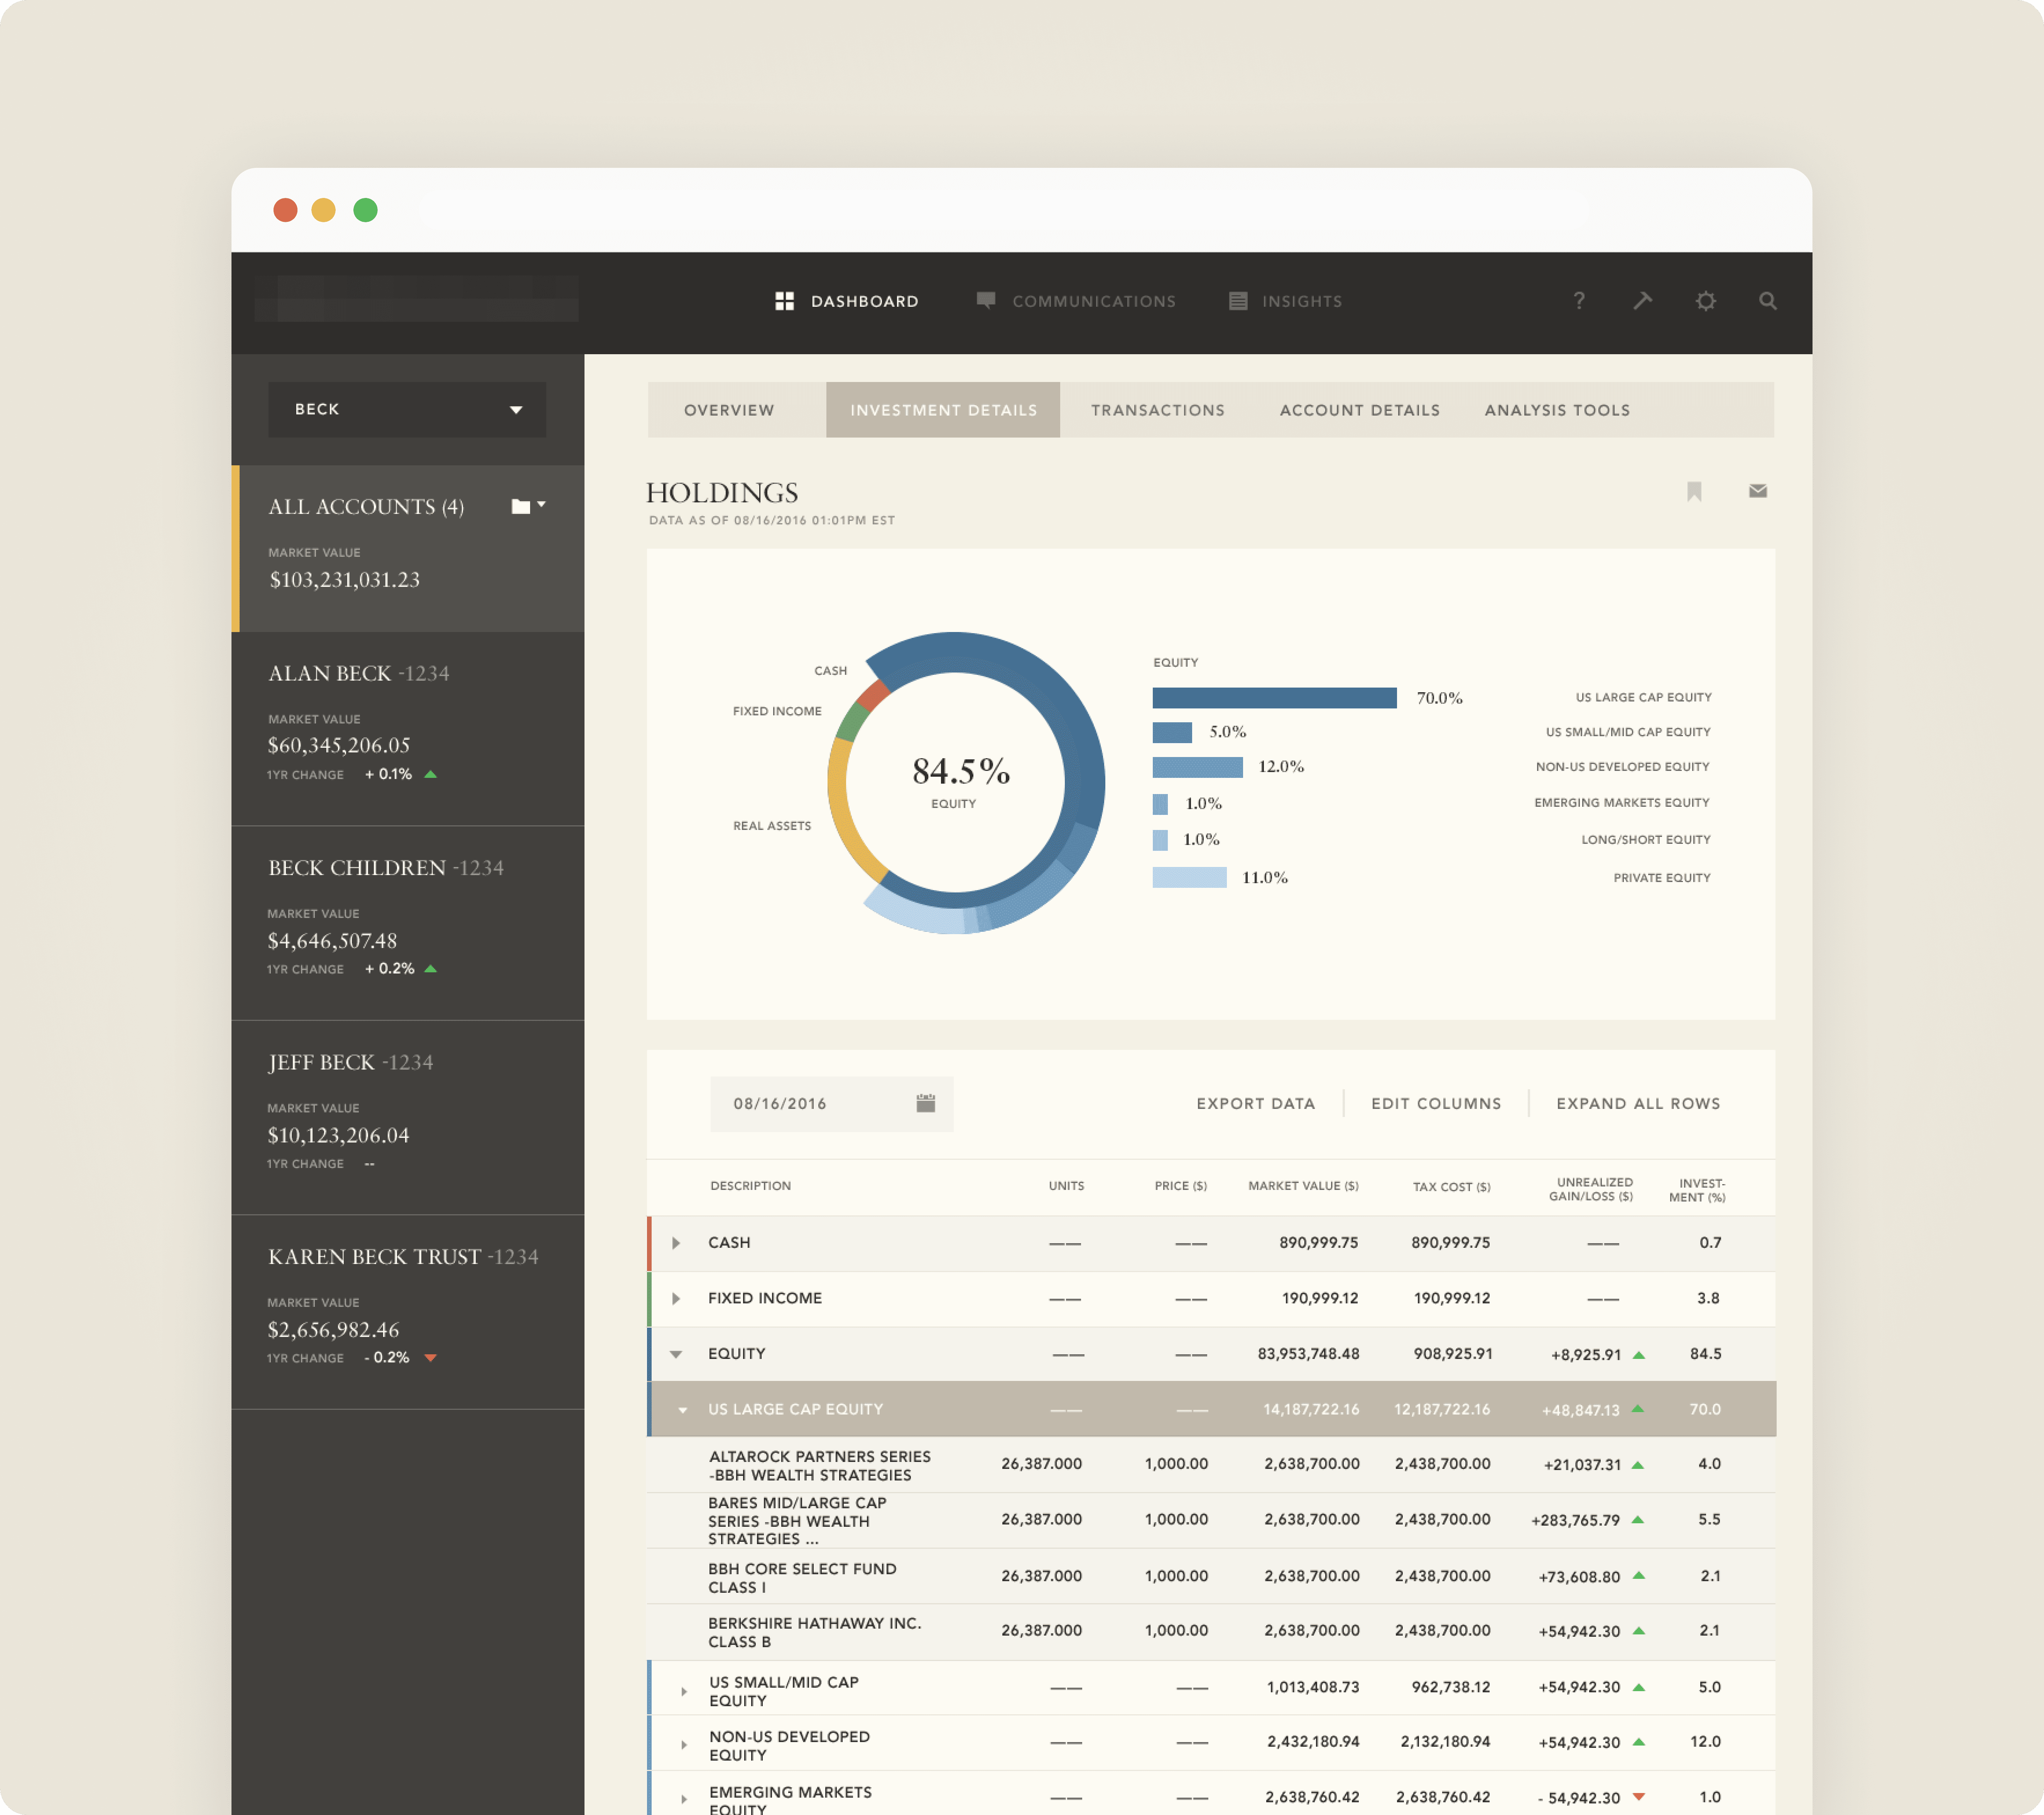Click the Market Value ($) column header
The height and width of the screenshot is (1815, 2044).
click(1303, 1186)
